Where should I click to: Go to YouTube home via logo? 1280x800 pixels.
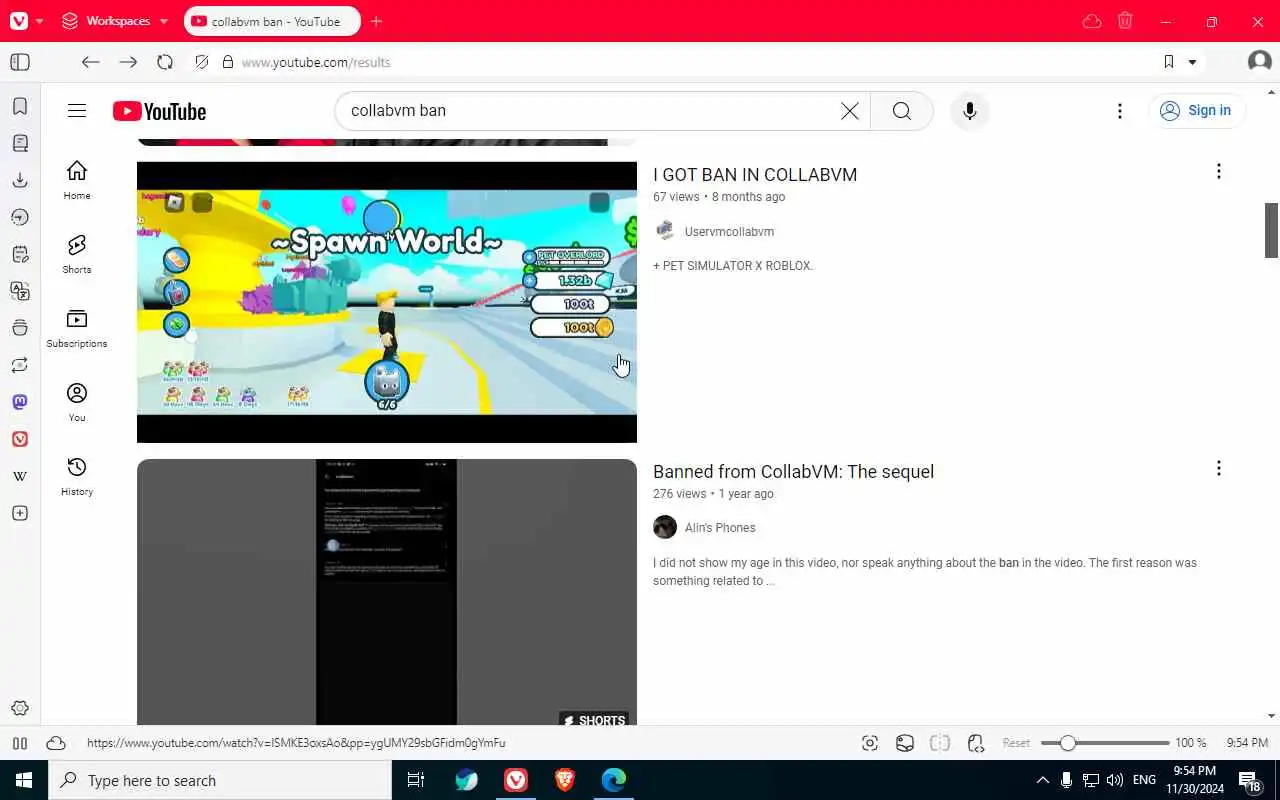point(160,111)
